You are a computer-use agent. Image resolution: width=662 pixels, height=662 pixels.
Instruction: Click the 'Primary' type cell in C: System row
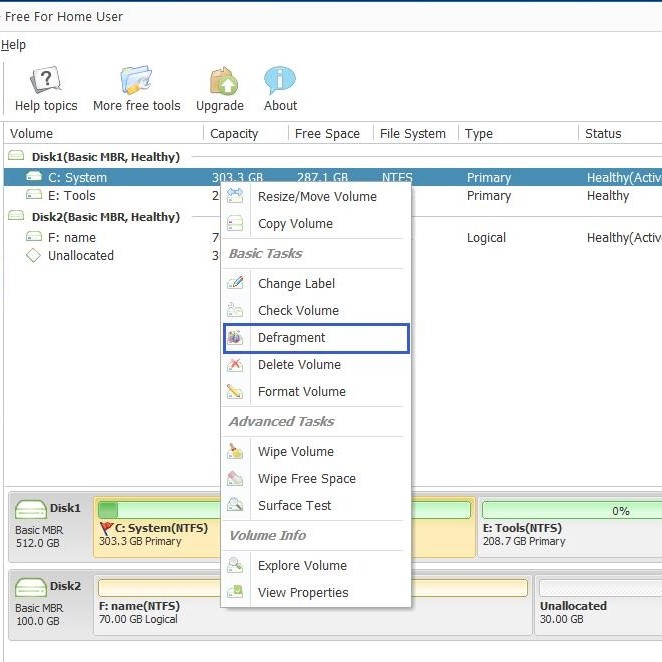pyautogui.click(x=489, y=177)
